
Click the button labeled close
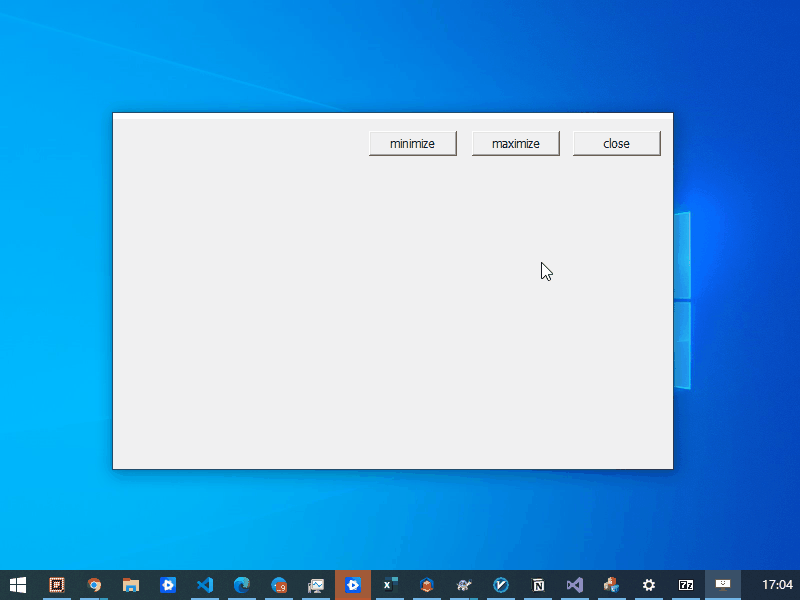(x=616, y=144)
